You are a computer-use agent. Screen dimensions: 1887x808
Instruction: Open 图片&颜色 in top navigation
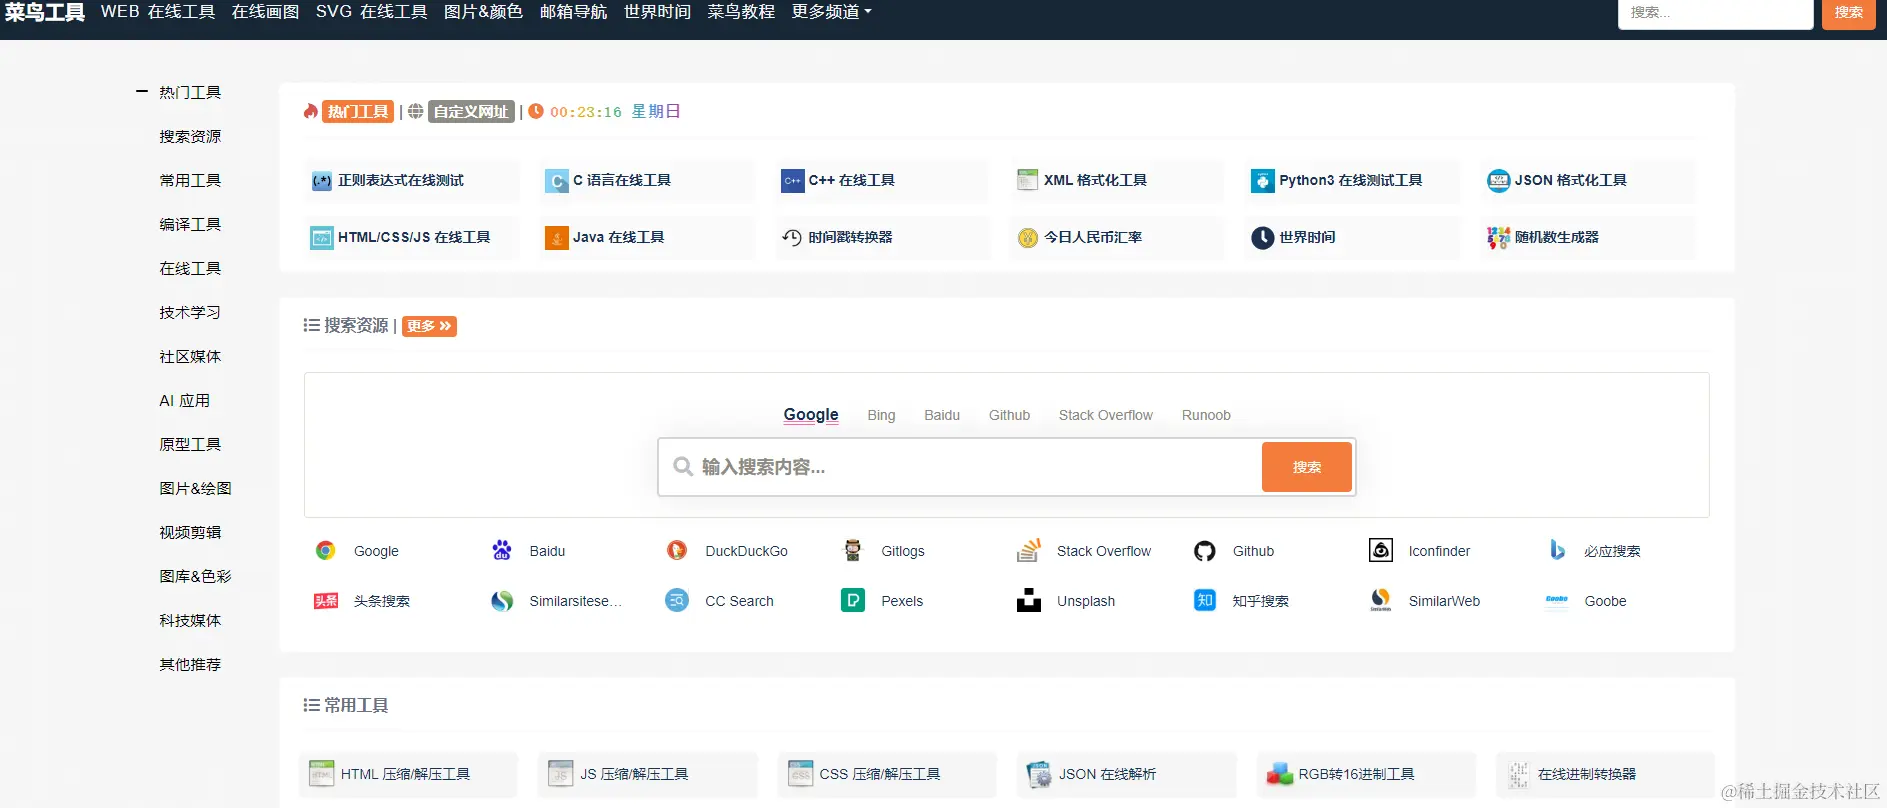click(483, 12)
